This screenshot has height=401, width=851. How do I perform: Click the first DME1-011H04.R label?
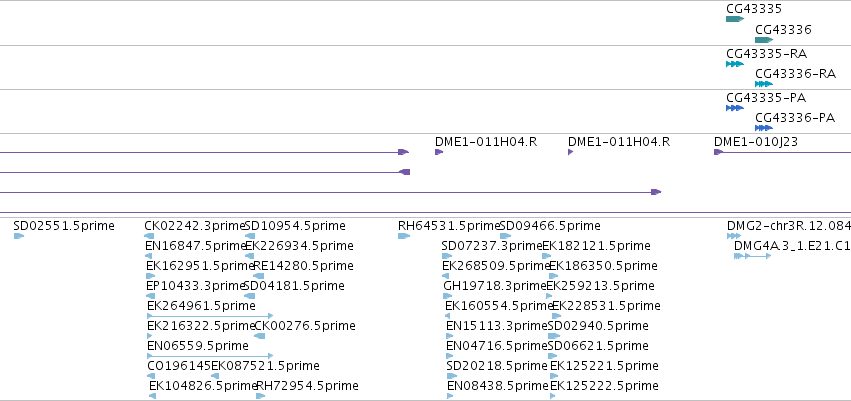(486, 142)
